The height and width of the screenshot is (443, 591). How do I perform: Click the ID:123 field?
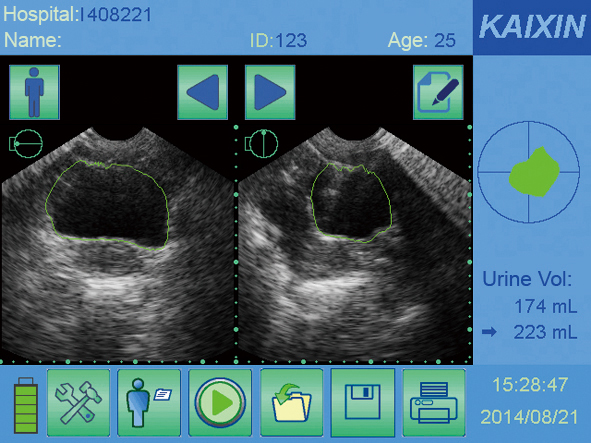click(279, 40)
